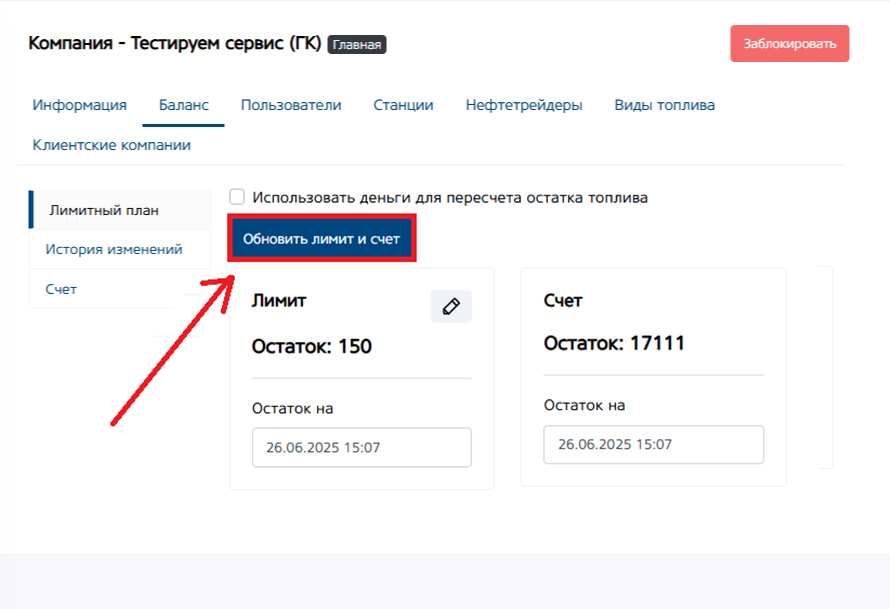The image size is (890, 609).
Task: Open the Нефтетрейдеры tab
Action: pos(524,105)
